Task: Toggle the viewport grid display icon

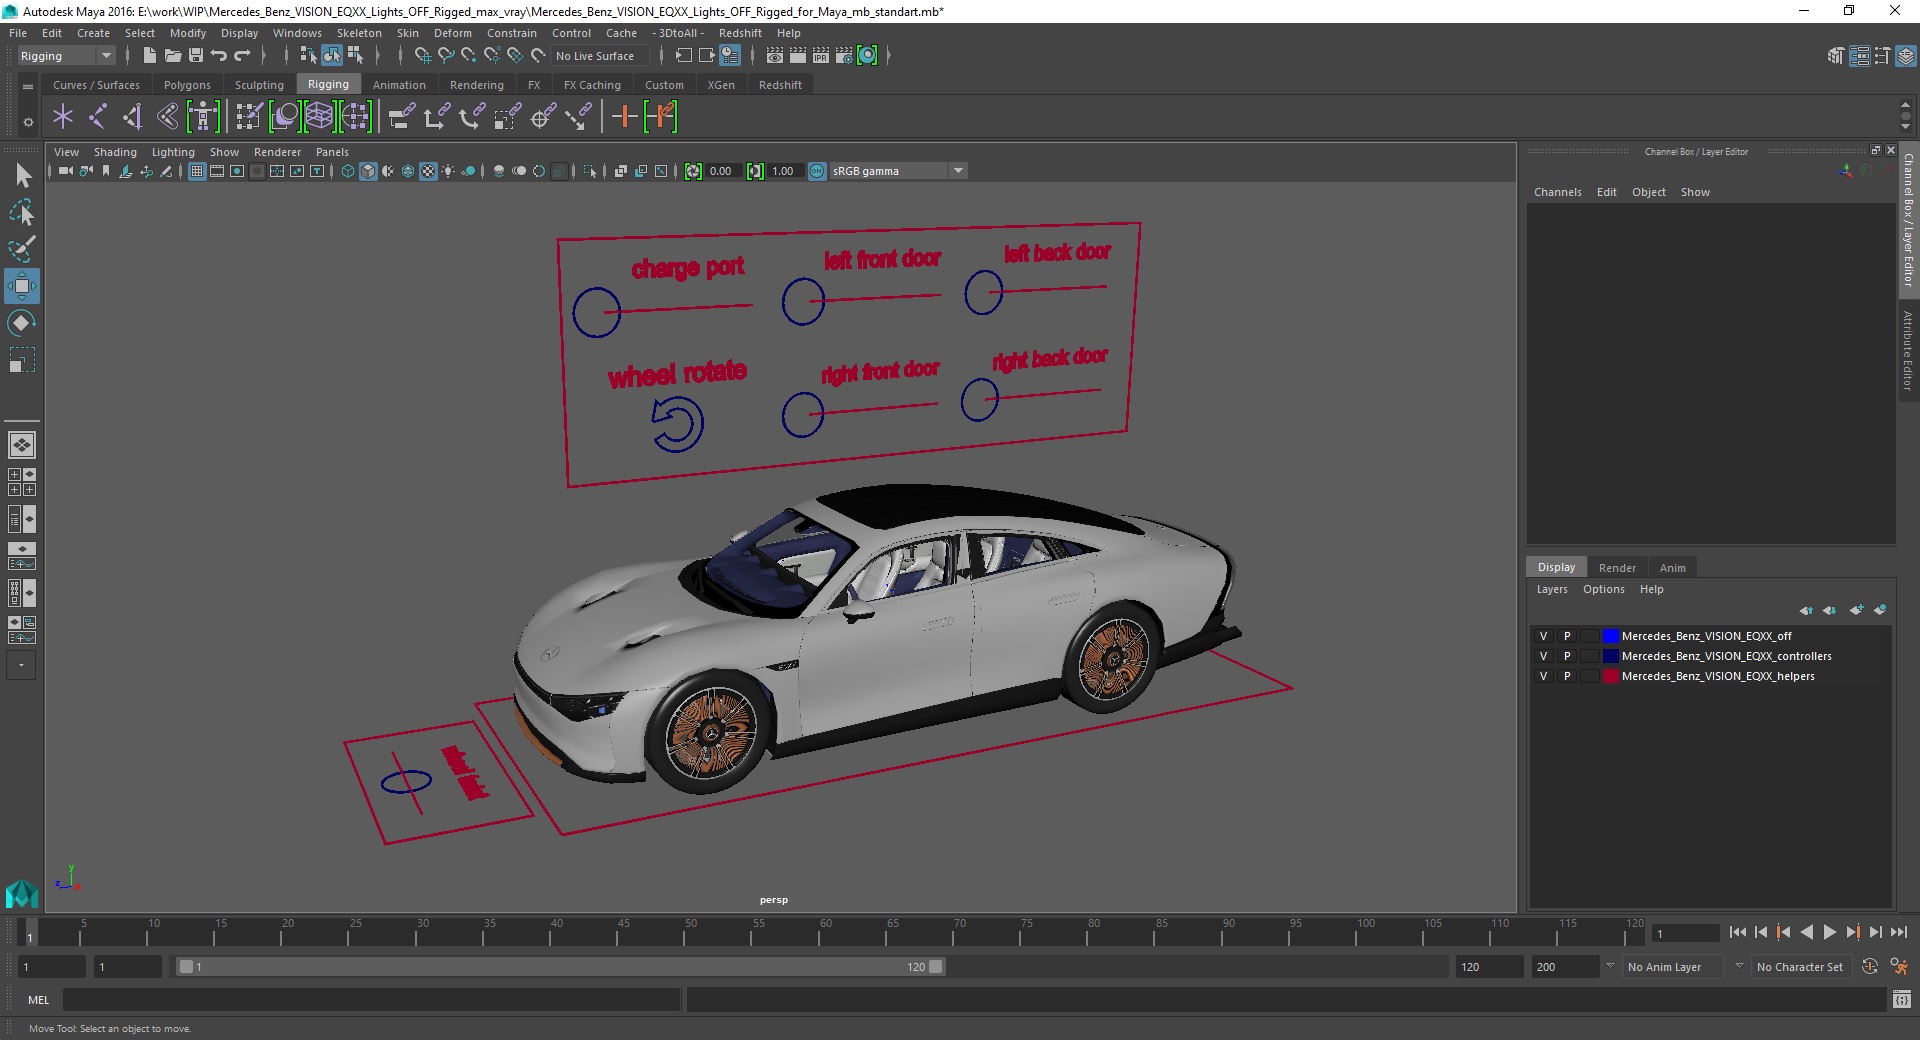Action: [197, 171]
